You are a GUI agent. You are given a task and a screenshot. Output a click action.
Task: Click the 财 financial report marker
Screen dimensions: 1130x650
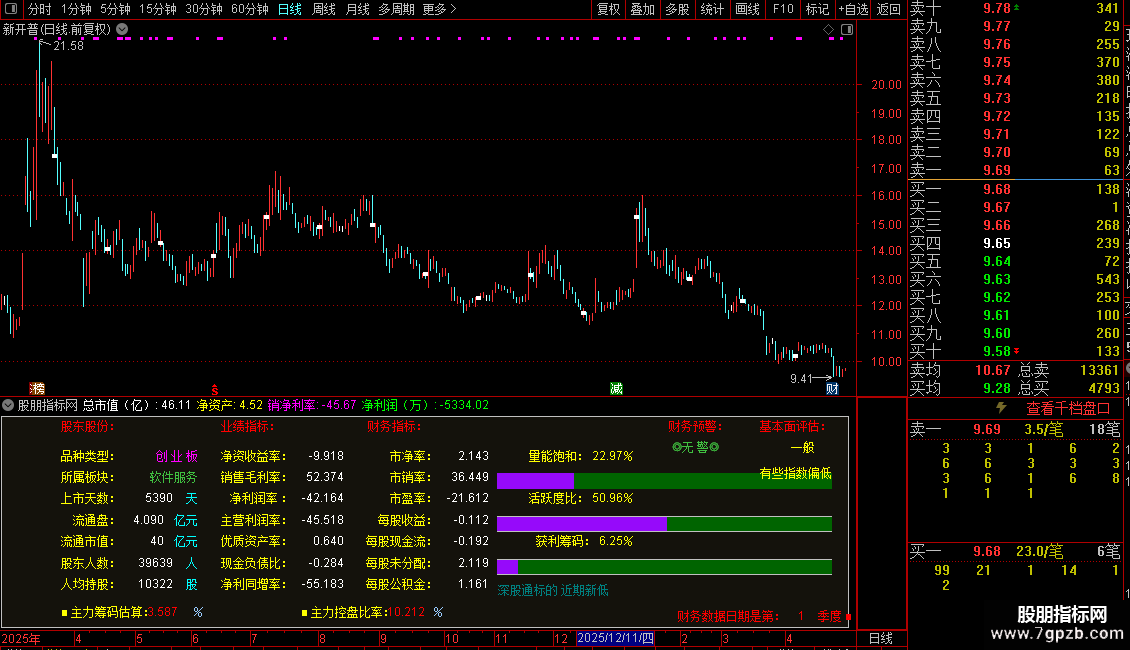click(832, 388)
